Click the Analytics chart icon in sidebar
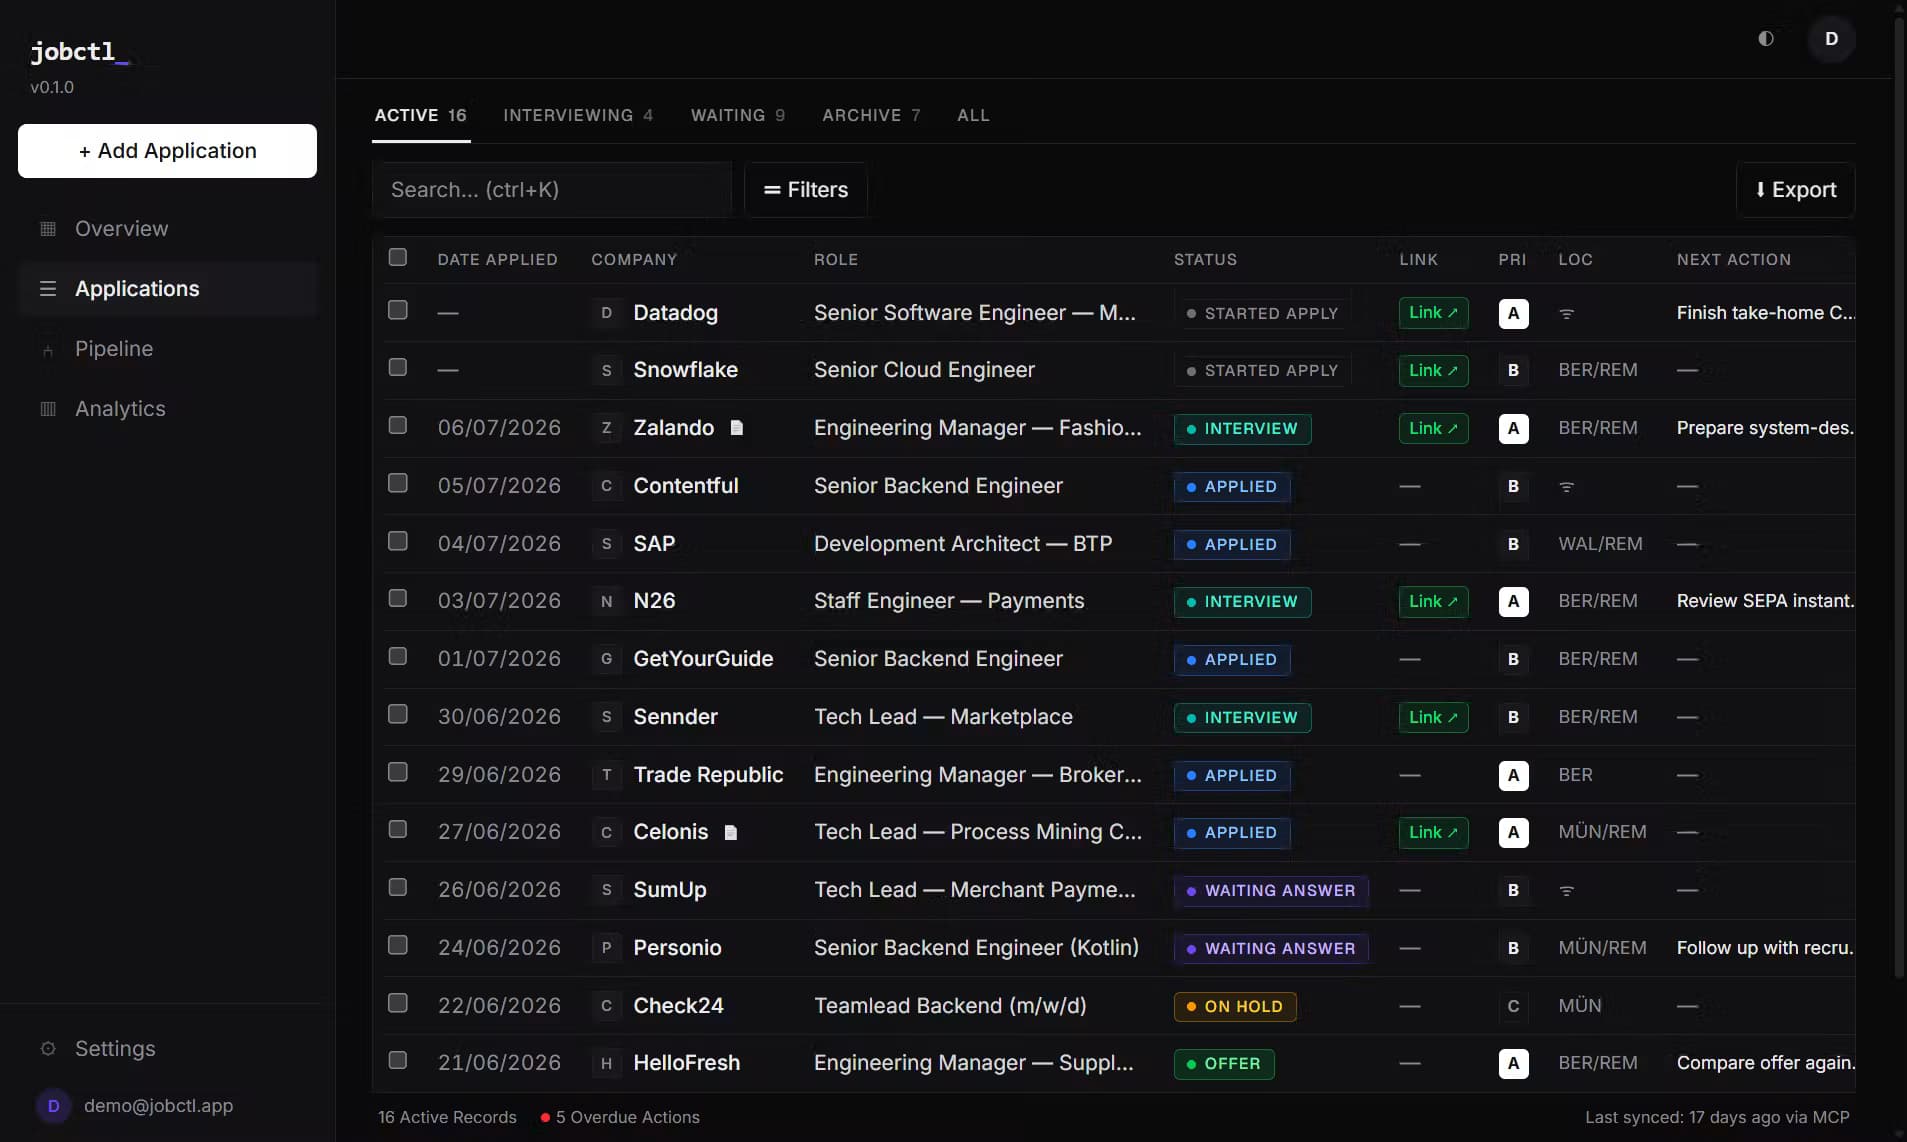Image resolution: width=1907 pixels, height=1142 pixels. (48, 409)
